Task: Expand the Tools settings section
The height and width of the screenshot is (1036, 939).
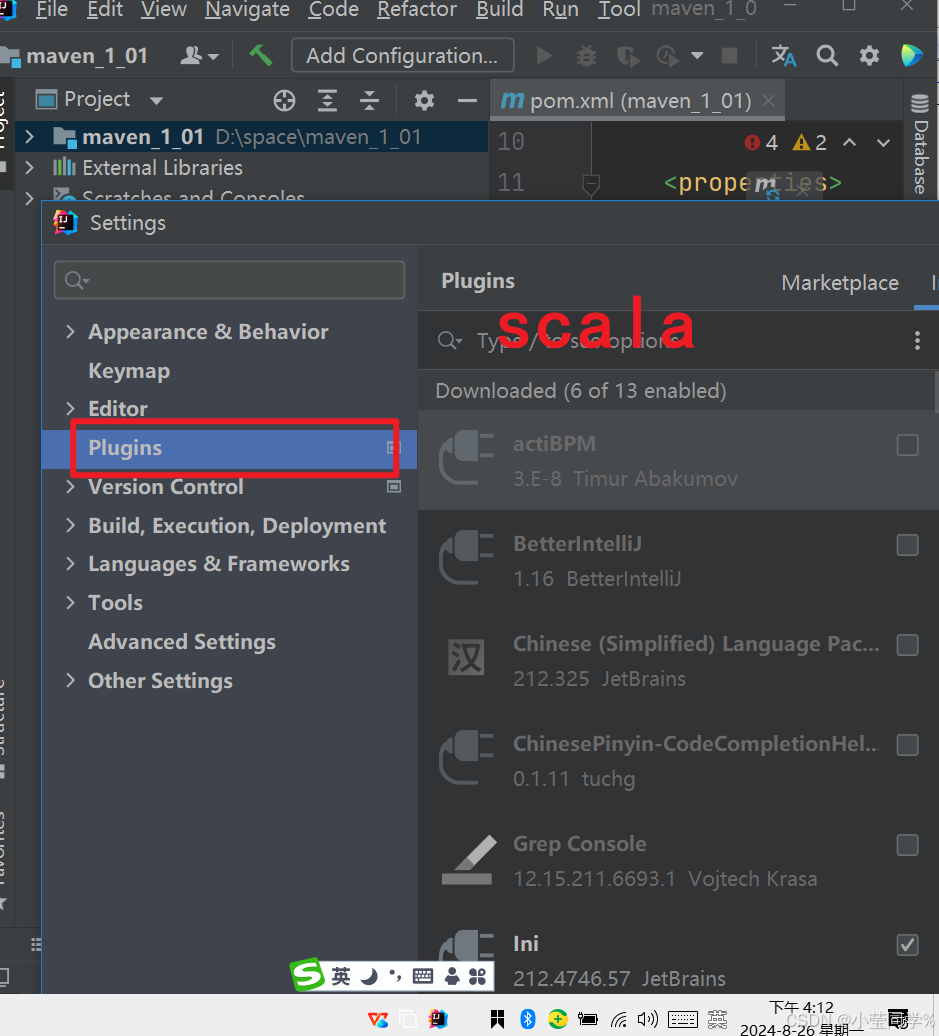Action: 69,602
